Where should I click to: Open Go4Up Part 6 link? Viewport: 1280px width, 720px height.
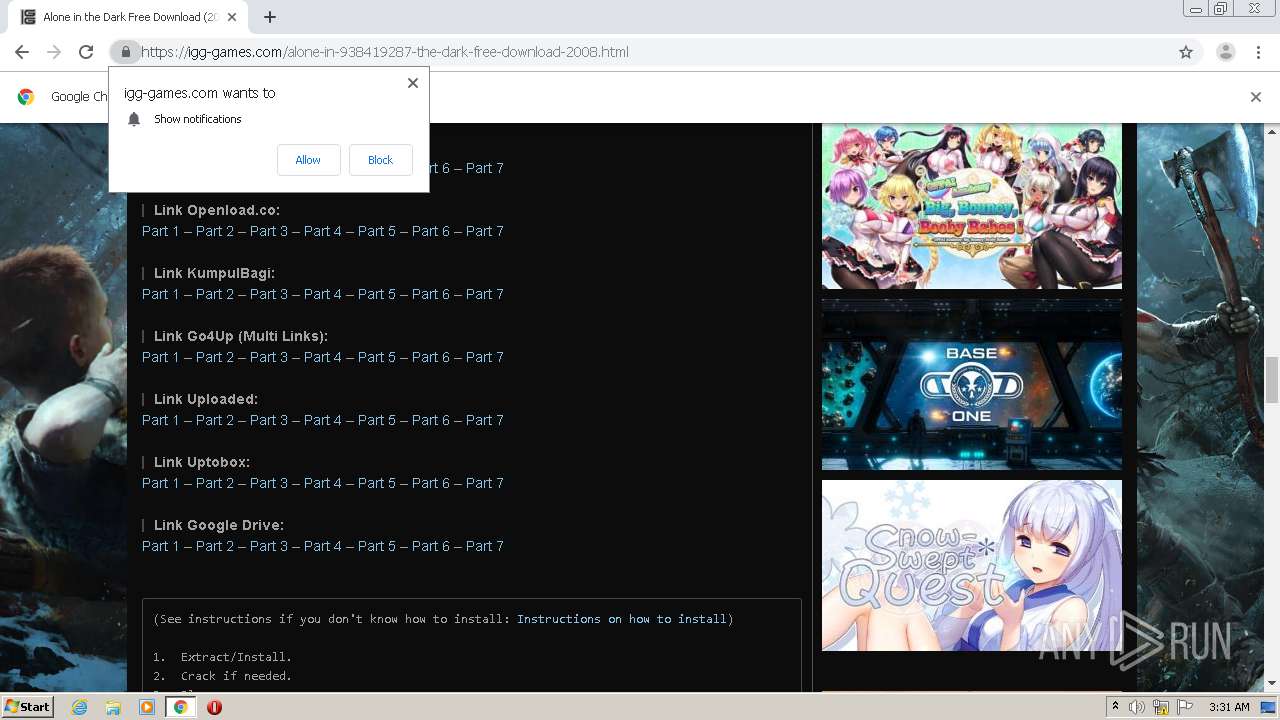[x=431, y=357]
